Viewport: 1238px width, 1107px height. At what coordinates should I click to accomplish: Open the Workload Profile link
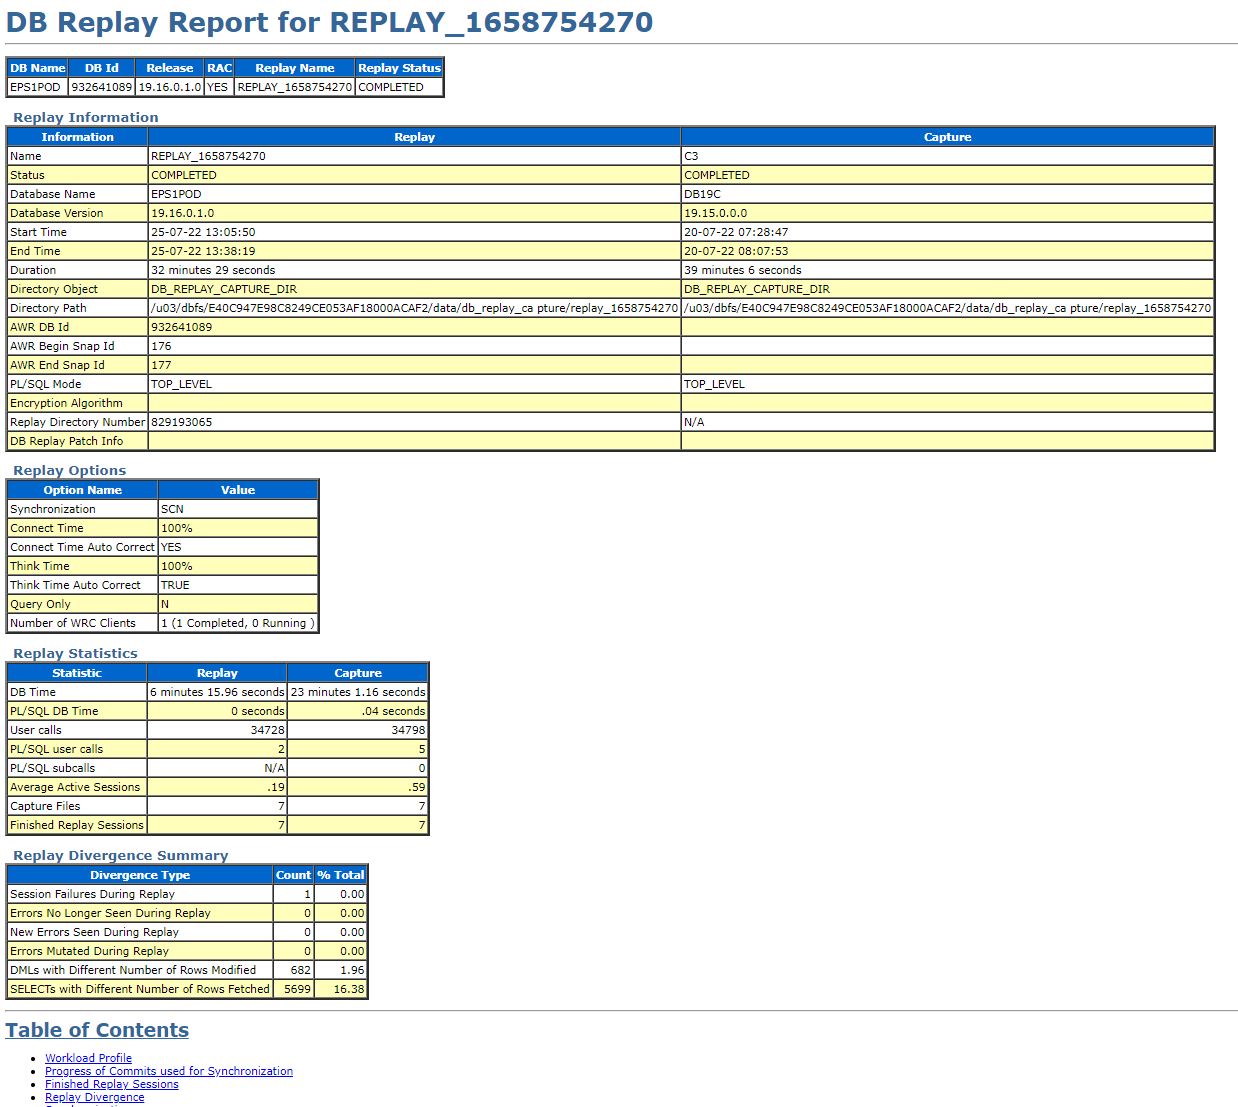[x=88, y=1057]
